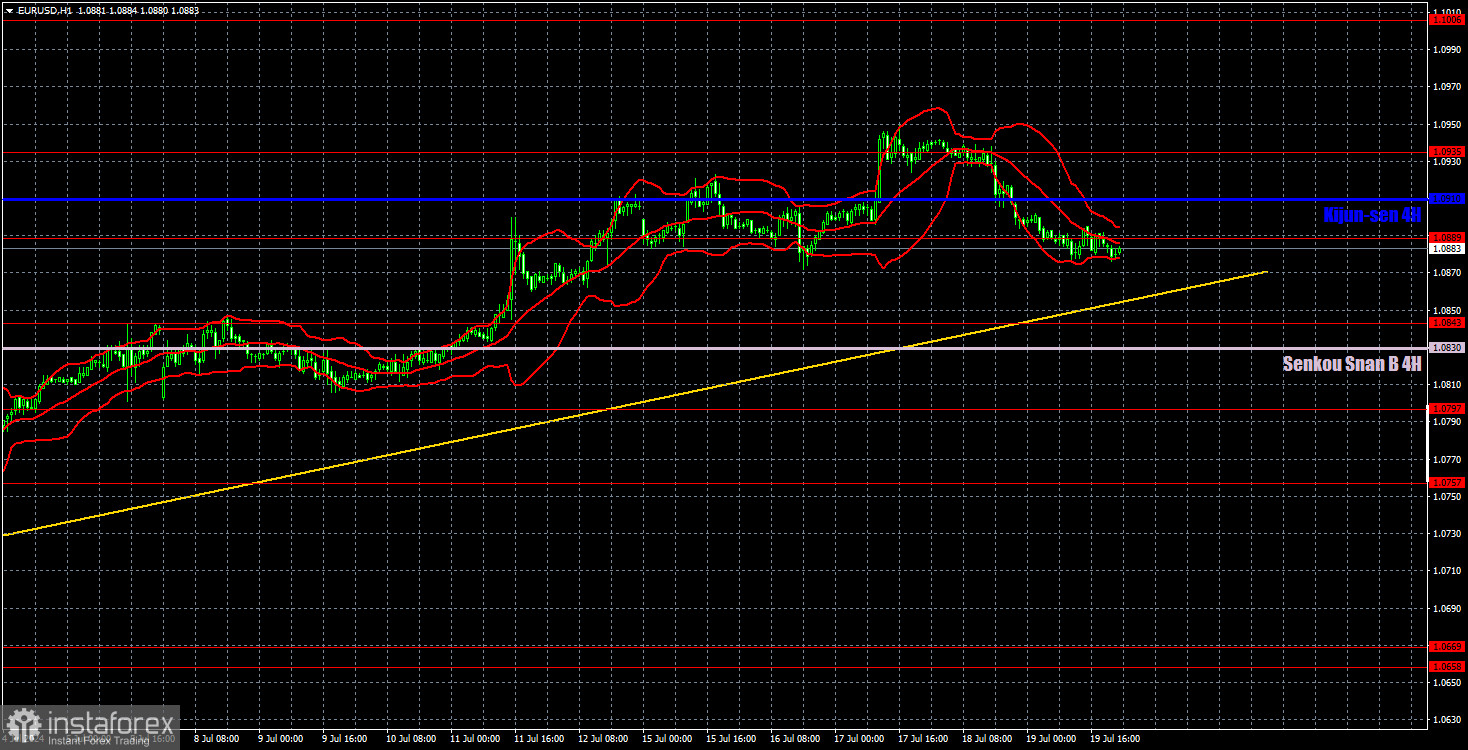1468x750 pixels.
Task: Click the red 1.0797 price level tag
Action: [x=1447, y=408]
